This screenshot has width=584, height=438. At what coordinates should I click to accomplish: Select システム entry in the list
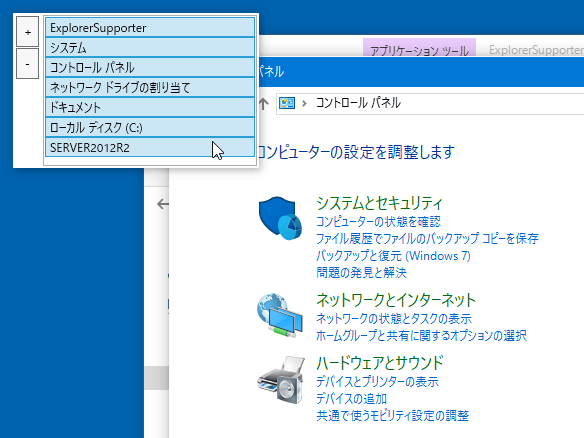150,48
